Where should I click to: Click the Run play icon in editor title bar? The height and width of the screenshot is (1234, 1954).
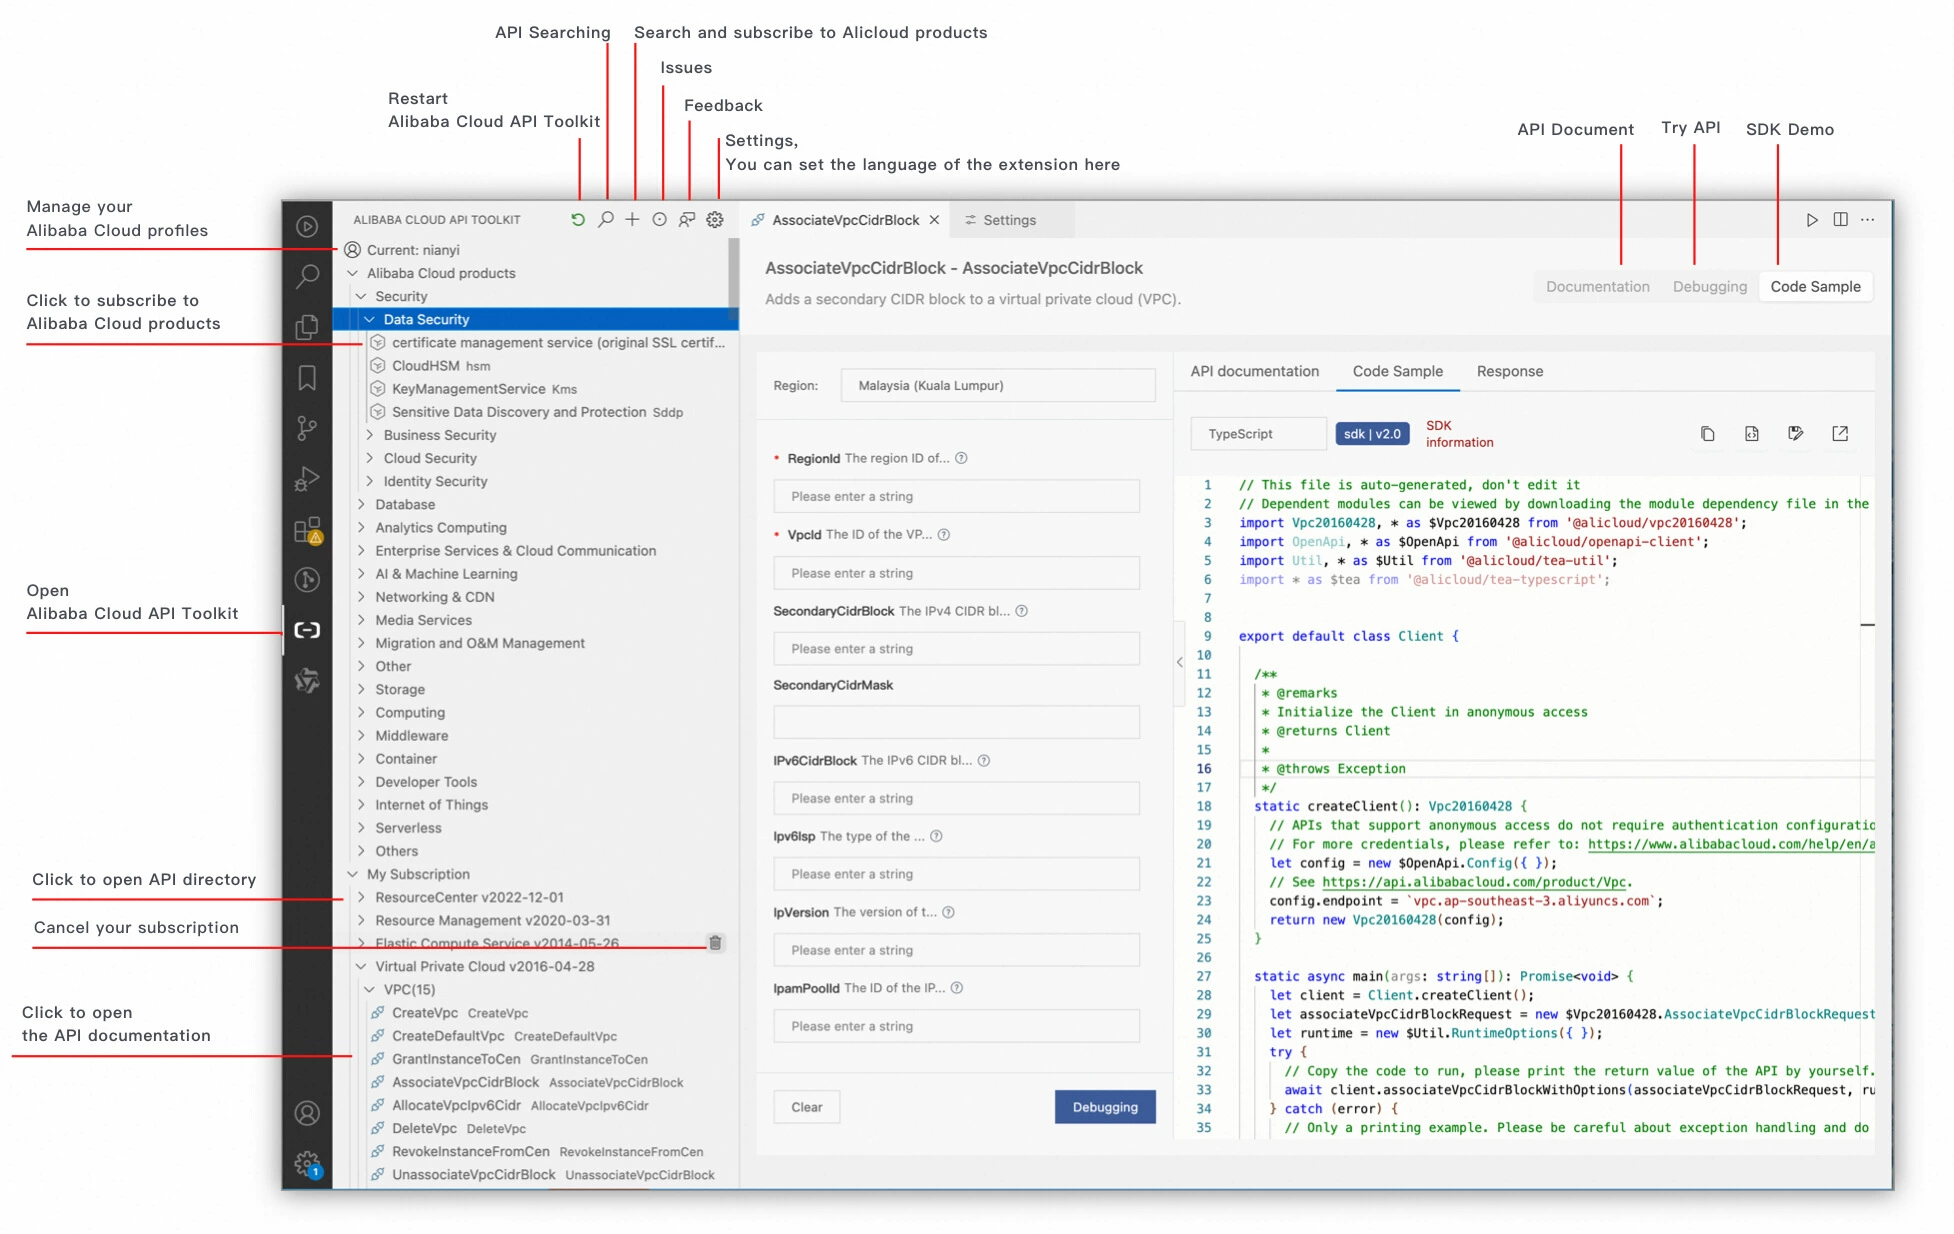click(x=1812, y=220)
